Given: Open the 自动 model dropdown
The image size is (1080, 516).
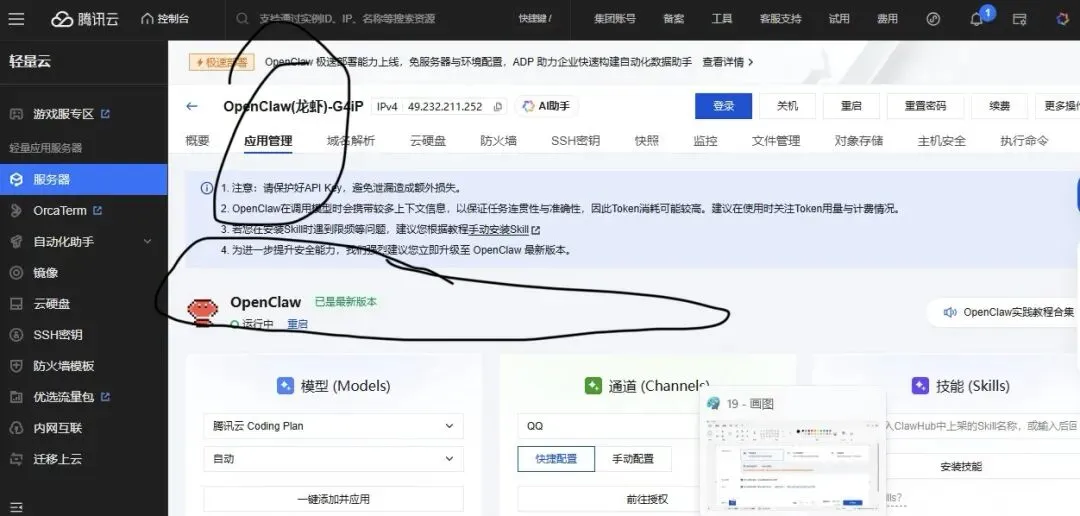Looking at the screenshot, I should pyautogui.click(x=333, y=459).
